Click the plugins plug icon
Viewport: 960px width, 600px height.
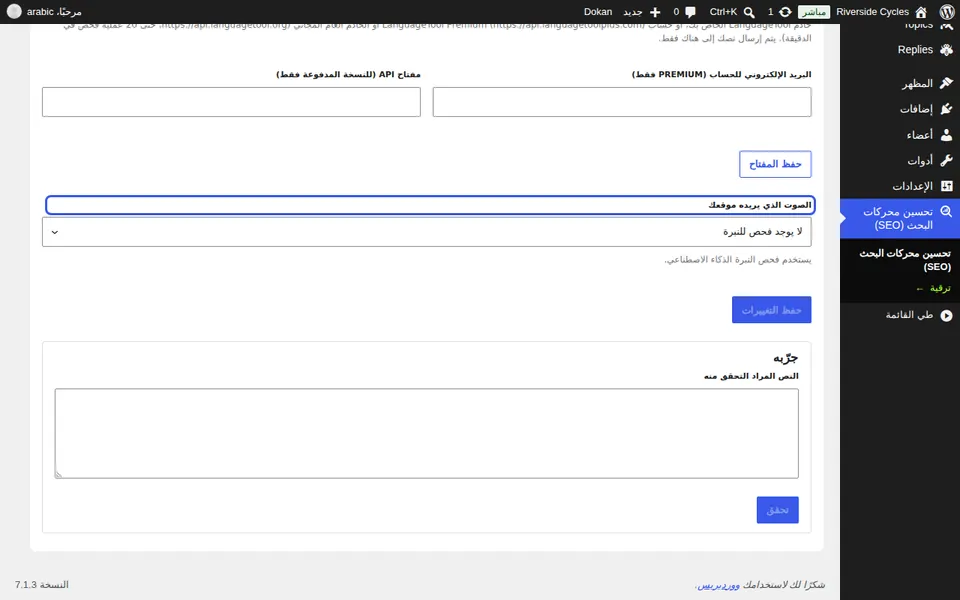point(947,108)
